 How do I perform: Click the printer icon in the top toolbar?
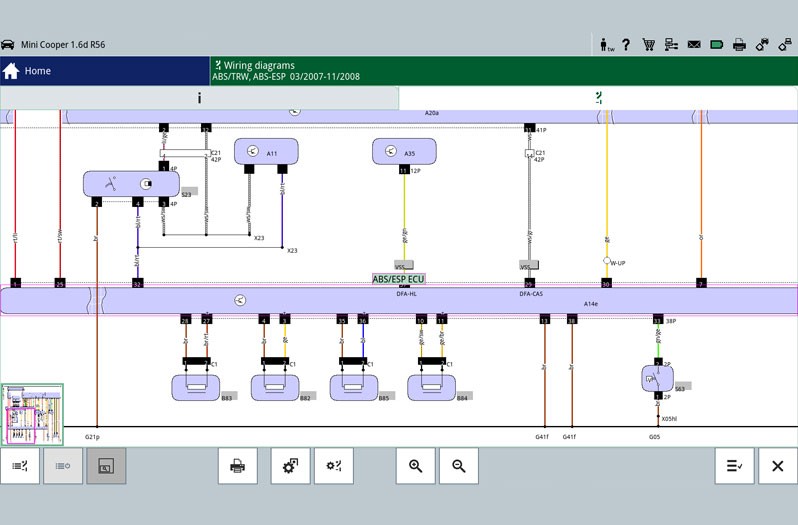739,45
